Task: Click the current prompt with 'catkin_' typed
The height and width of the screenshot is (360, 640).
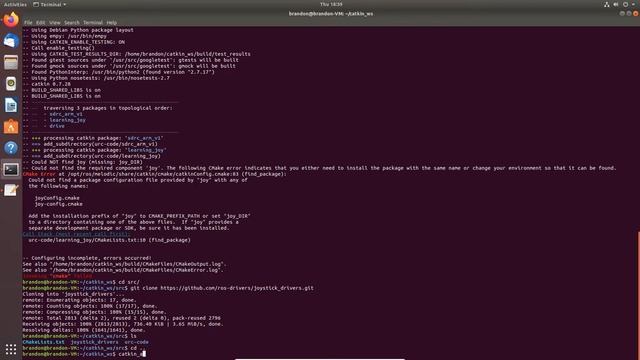Action: click(x=84, y=354)
